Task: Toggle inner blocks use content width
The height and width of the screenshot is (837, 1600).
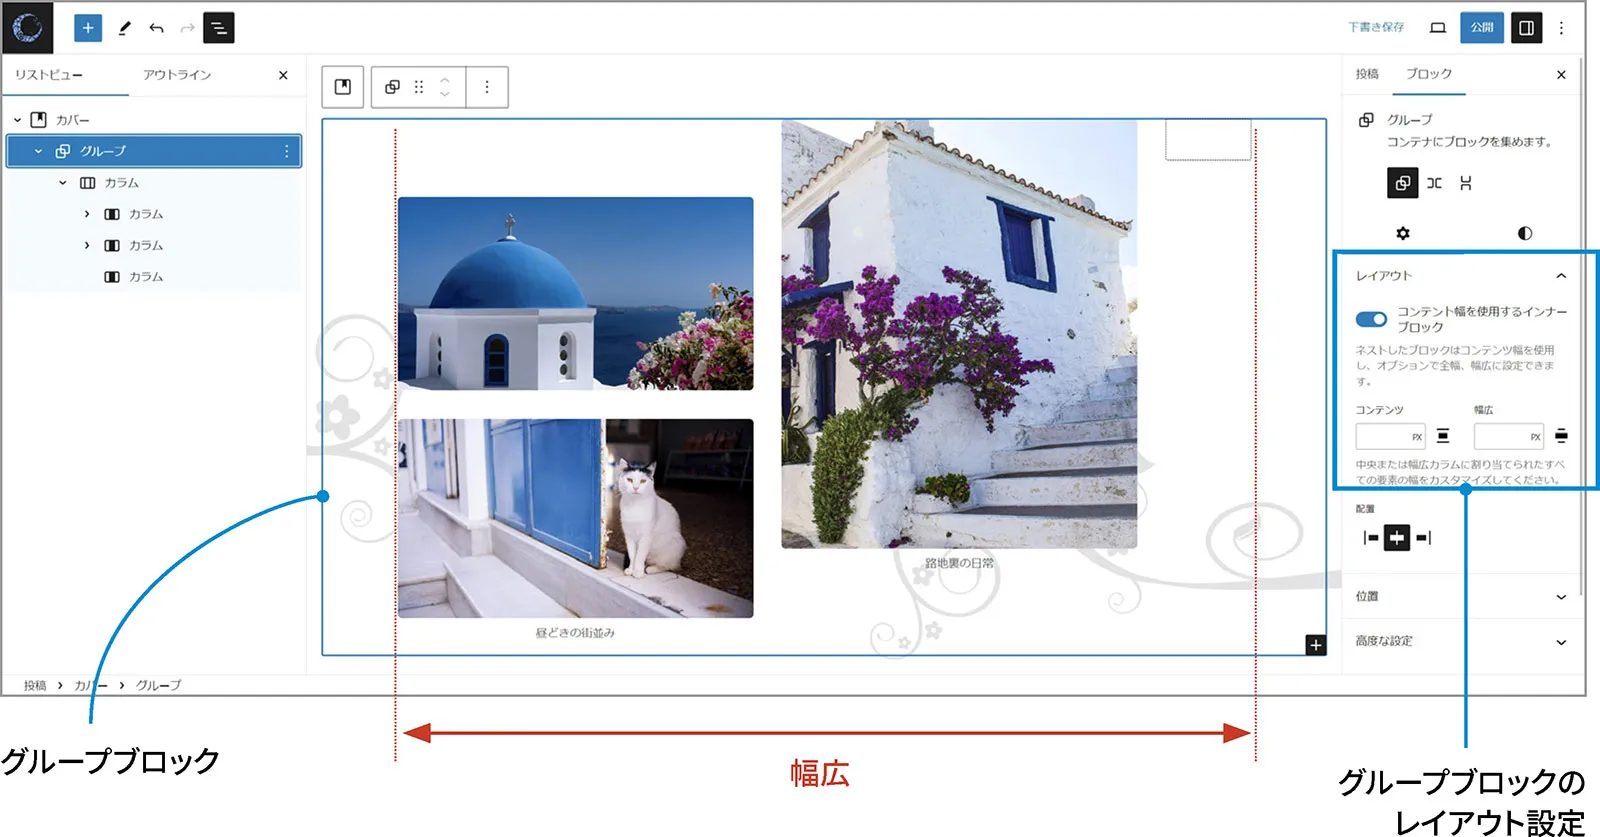Action: coord(1371,319)
